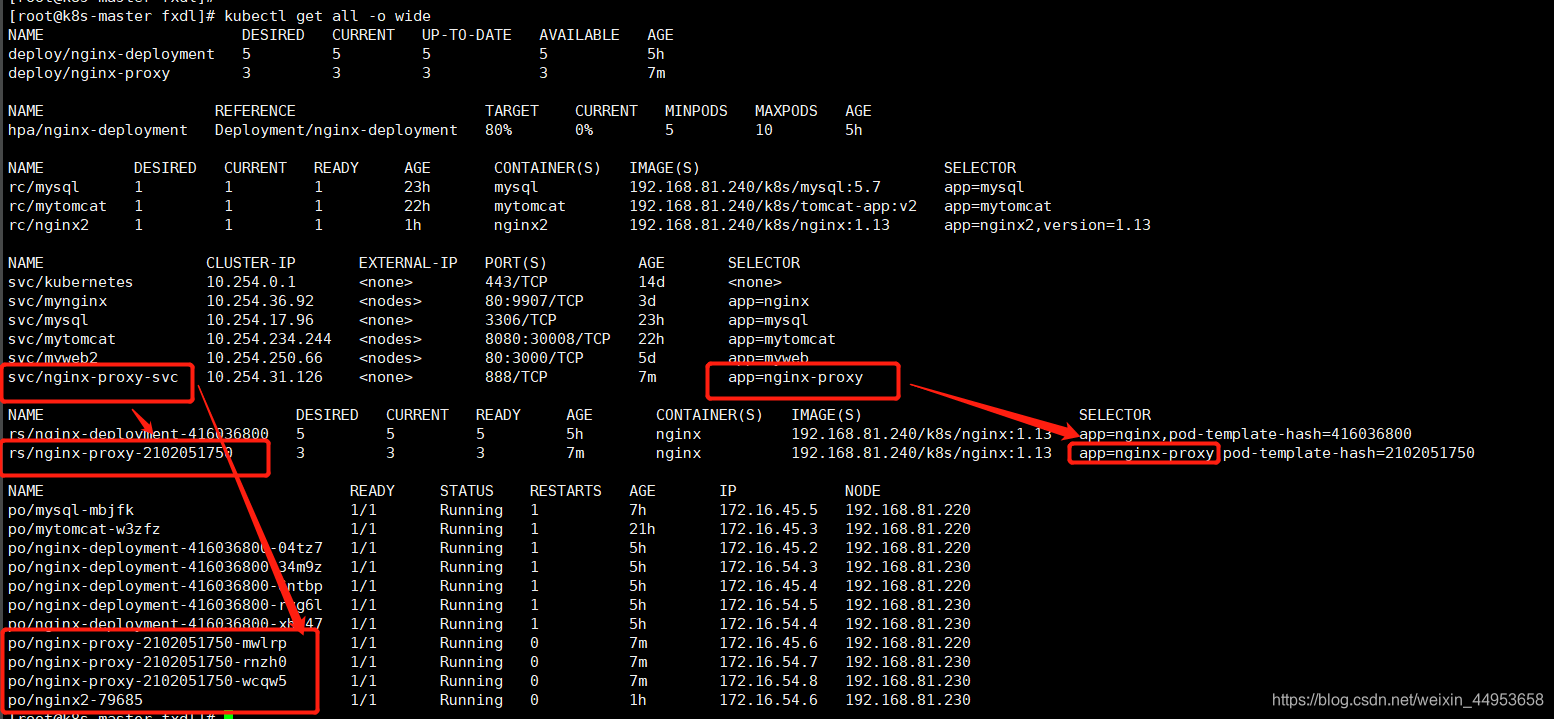Select pod 'po/mysql-mbjfk'
This screenshot has width=1554, height=719.
pos(71,510)
